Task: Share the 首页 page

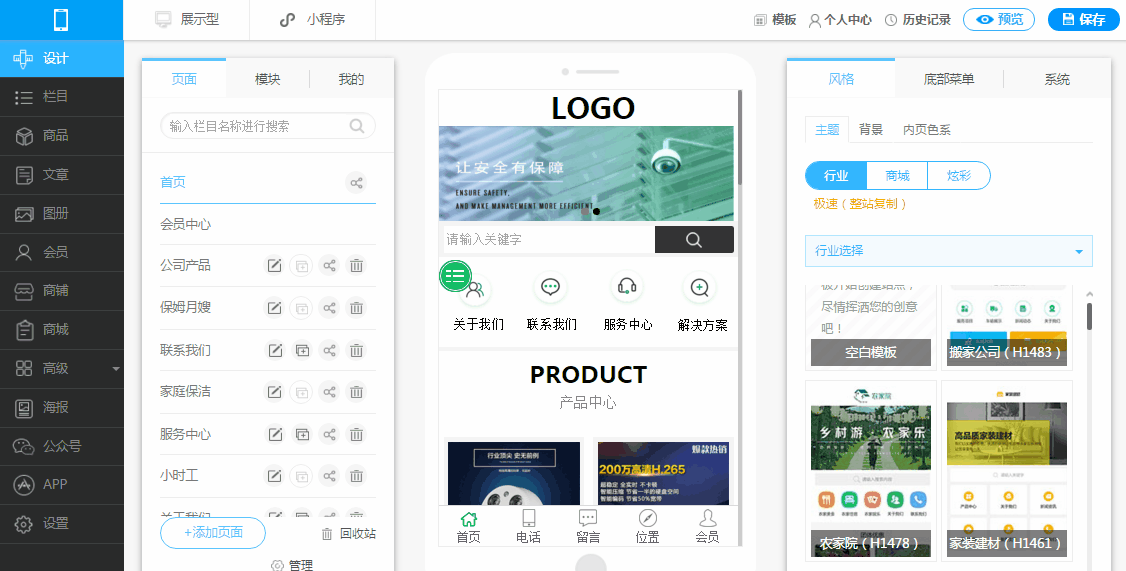Action: pyautogui.click(x=356, y=182)
